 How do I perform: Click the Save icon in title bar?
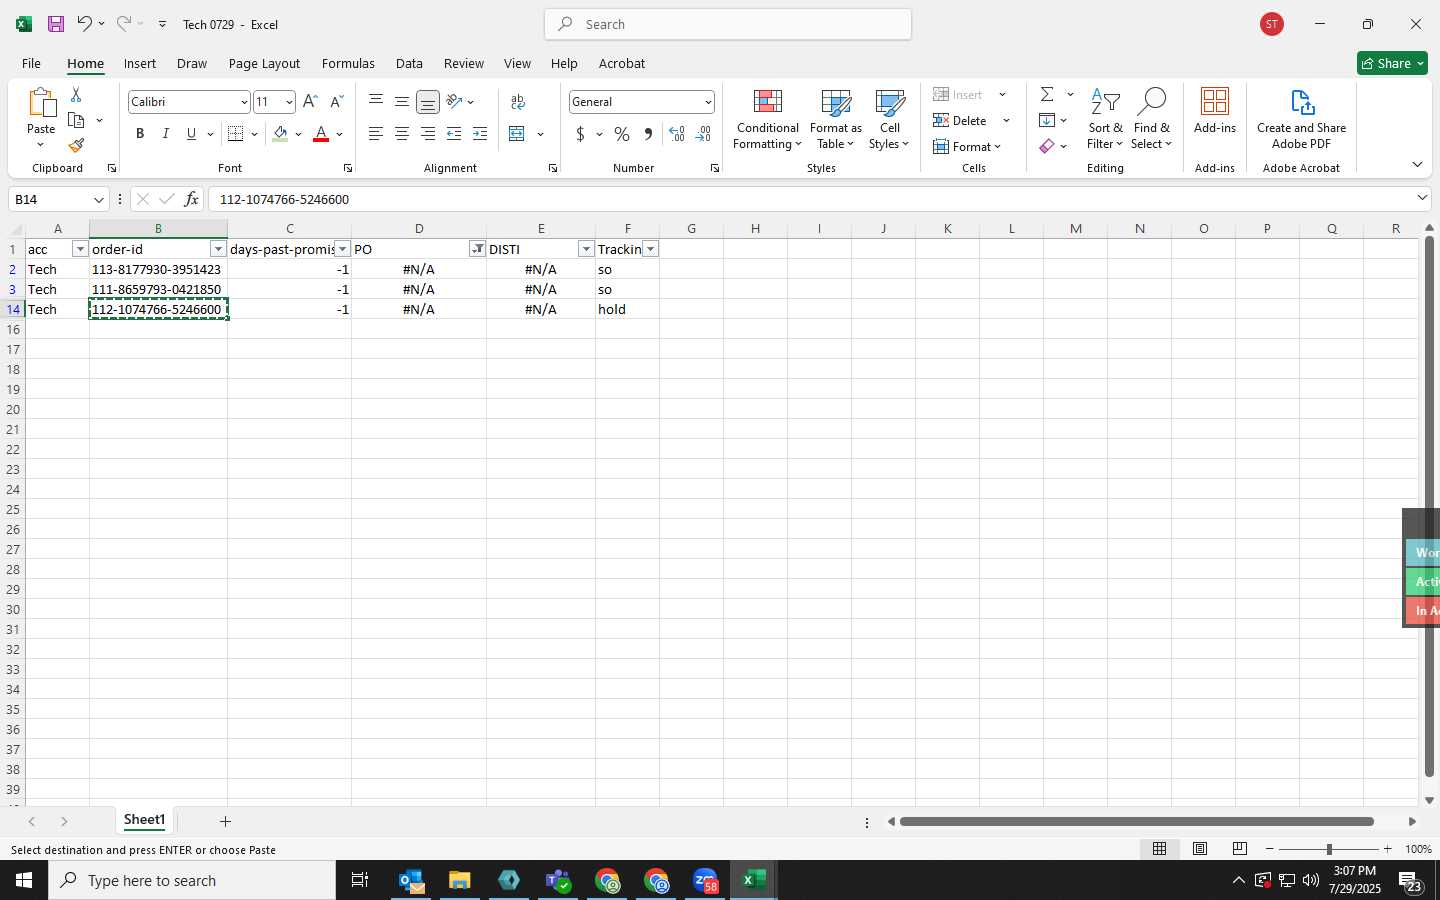(56, 24)
